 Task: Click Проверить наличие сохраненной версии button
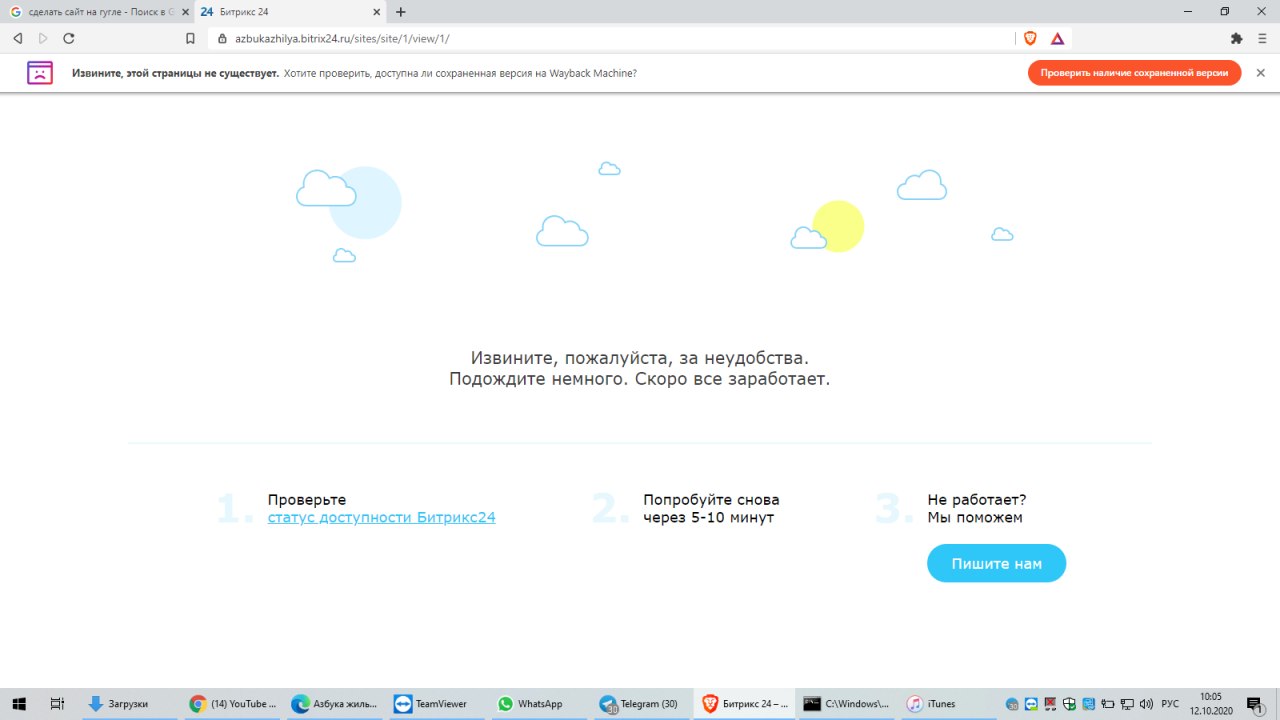click(1134, 73)
